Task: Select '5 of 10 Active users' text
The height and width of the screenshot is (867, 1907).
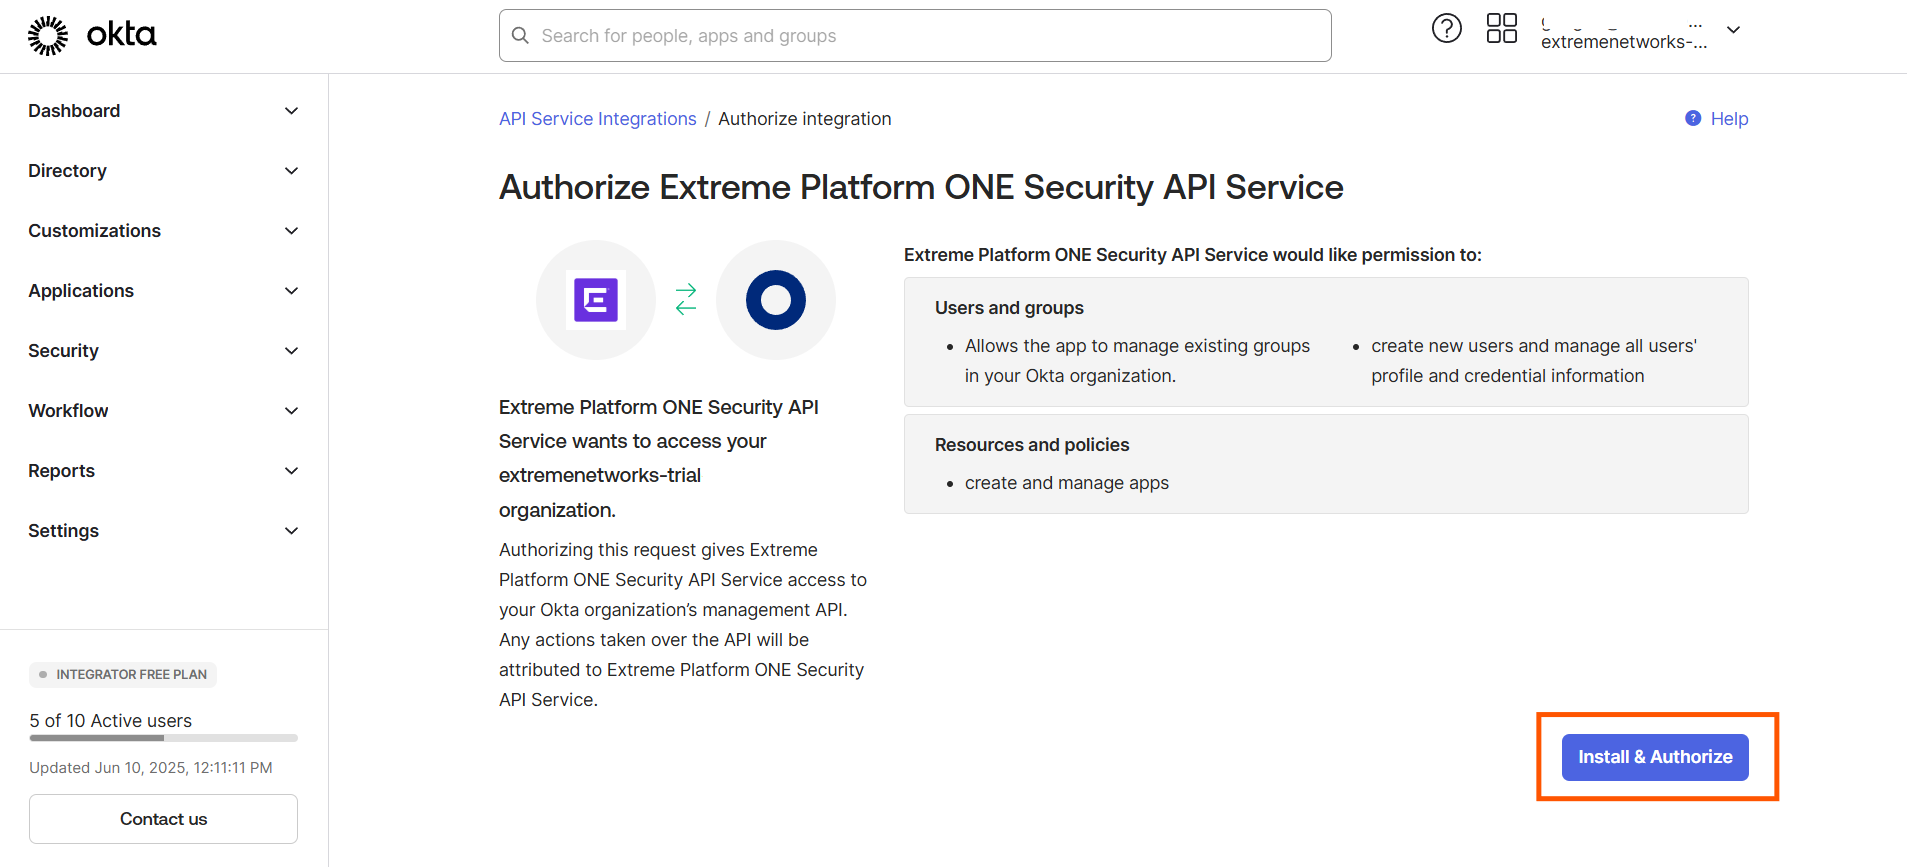Action: pos(110,721)
